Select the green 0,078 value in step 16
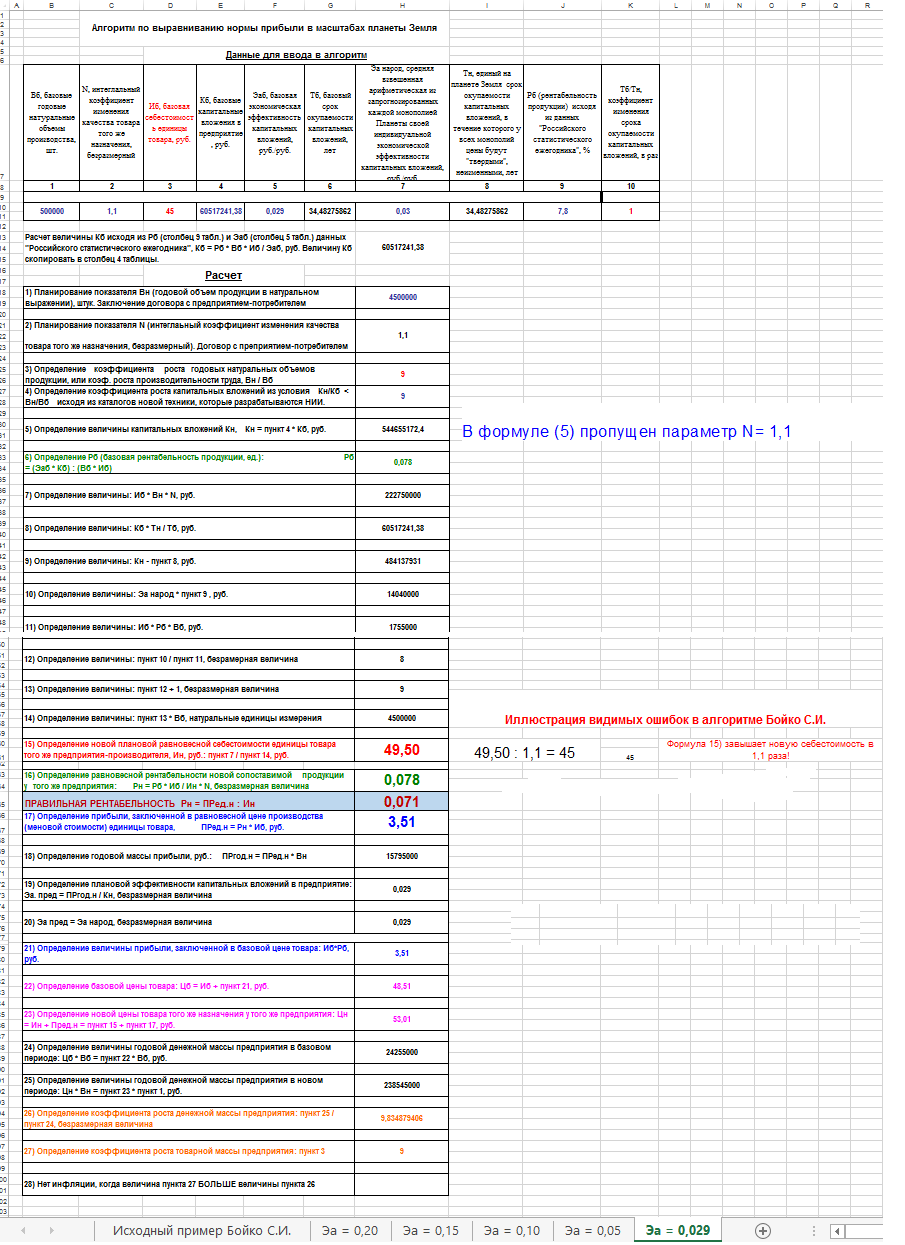This screenshot has height=1245, width=905. coord(402,780)
